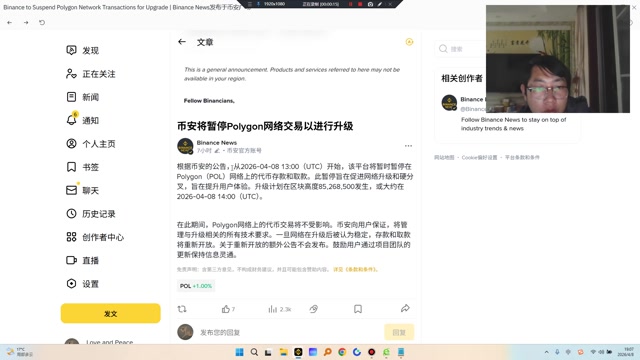Open the 个人主页 profile sidebar item
640x360 pixels.
point(91,144)
